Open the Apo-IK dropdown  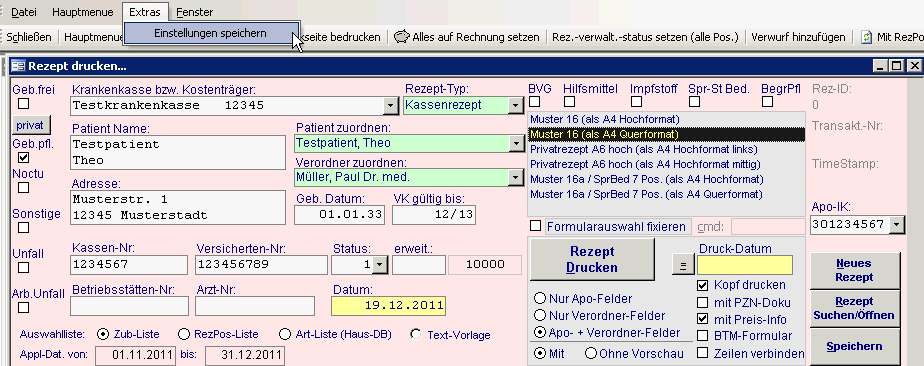click(x=896, y=225)
